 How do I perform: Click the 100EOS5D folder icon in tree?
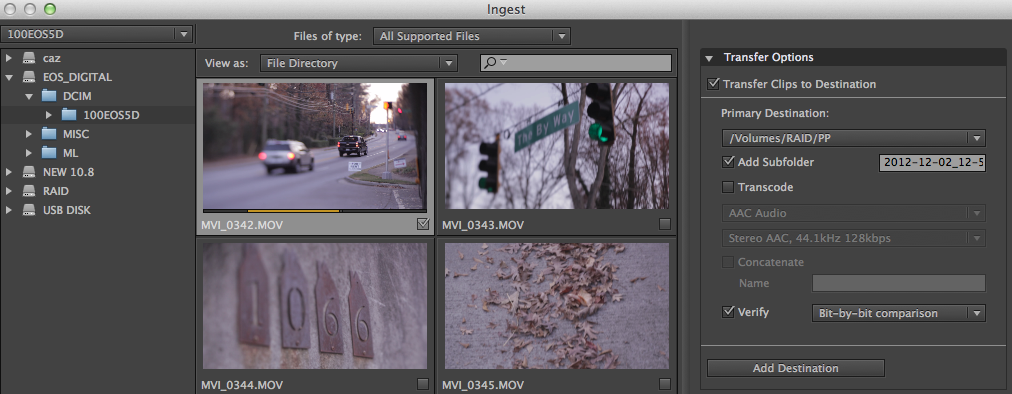pyautogui.click(x=69, y=115)
